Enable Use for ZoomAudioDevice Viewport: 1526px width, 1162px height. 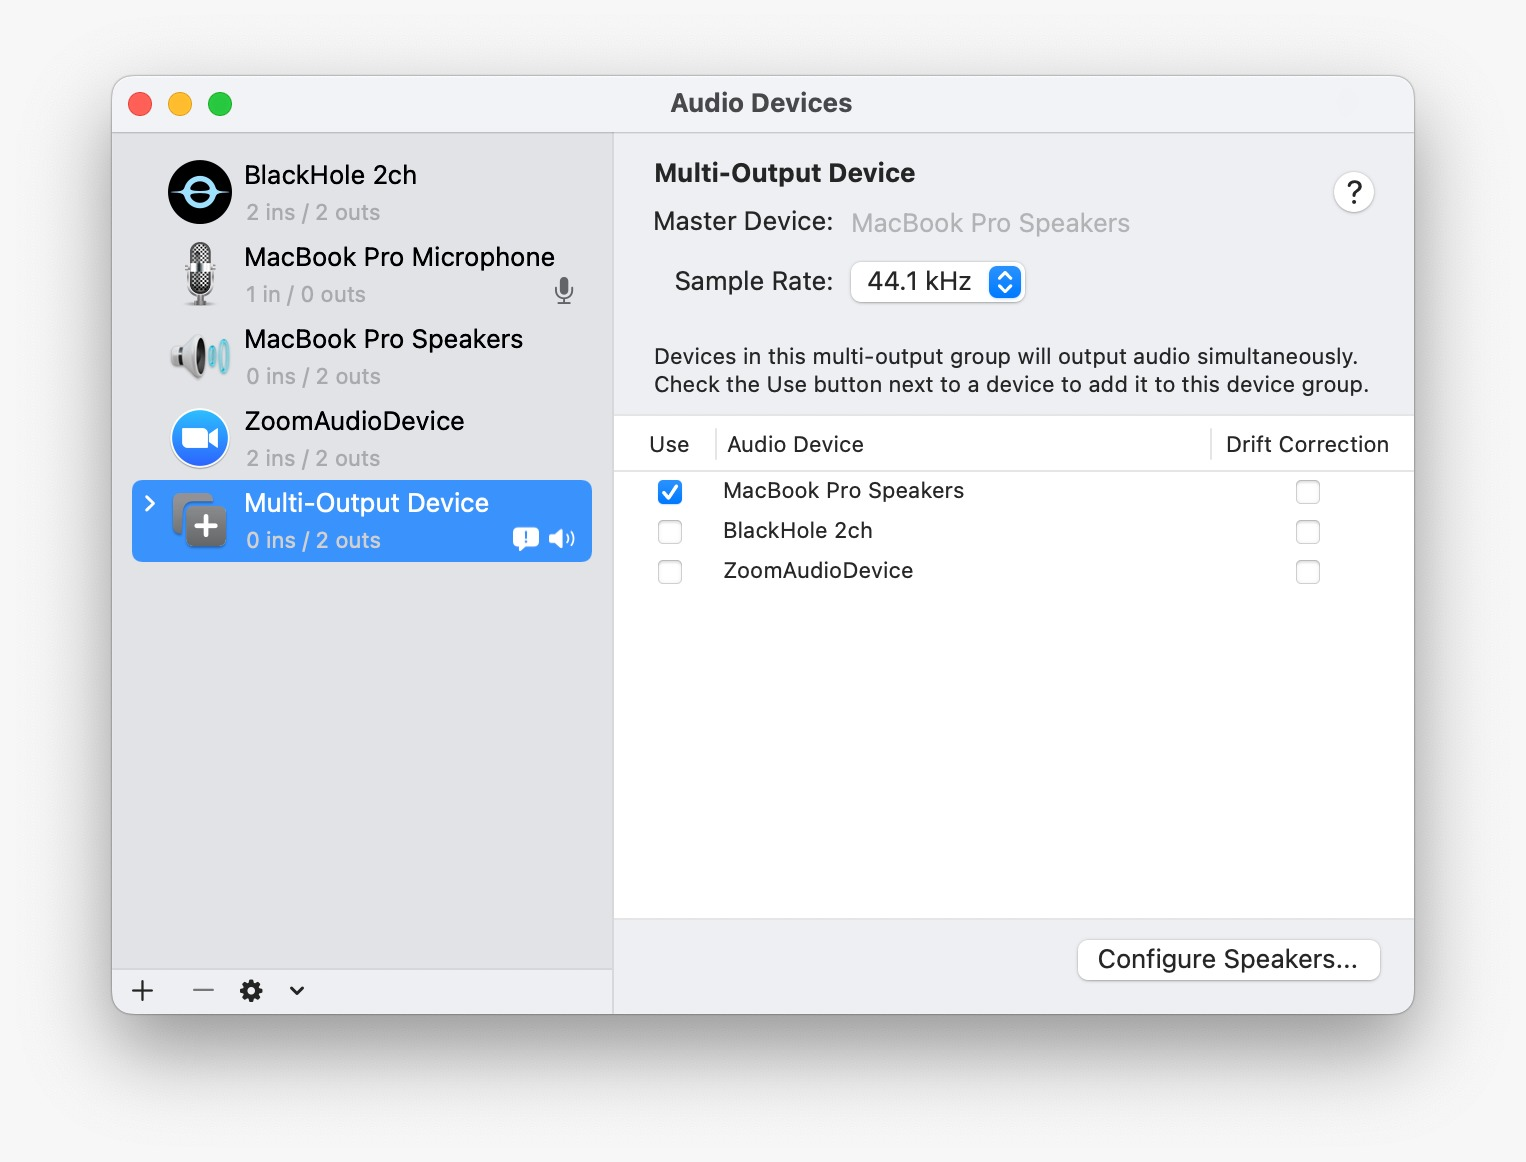(670, 572)
